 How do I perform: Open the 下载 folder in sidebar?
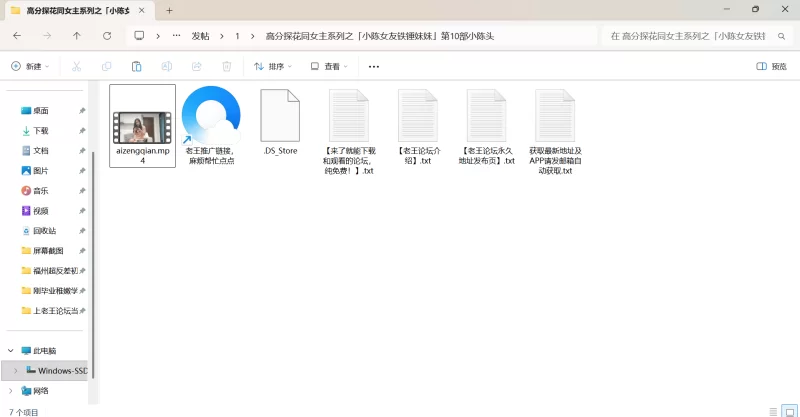(40, 130)
